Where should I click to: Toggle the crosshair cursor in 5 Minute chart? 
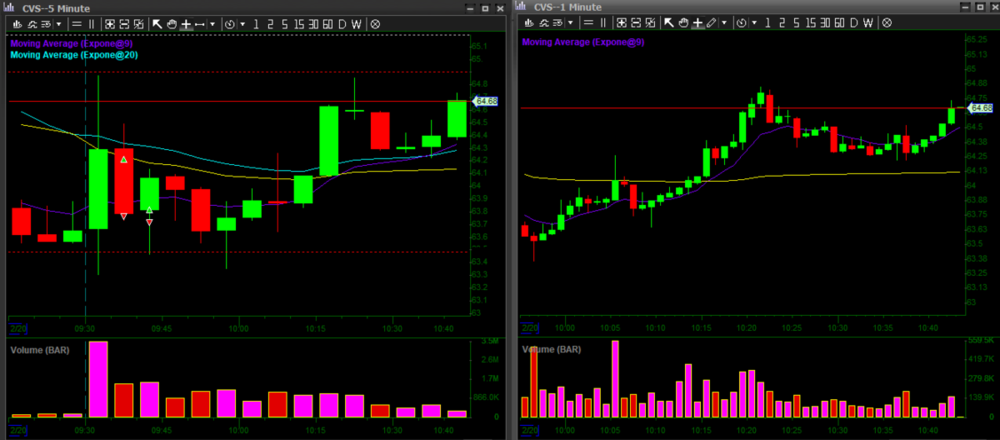click(x=186, y=23)
